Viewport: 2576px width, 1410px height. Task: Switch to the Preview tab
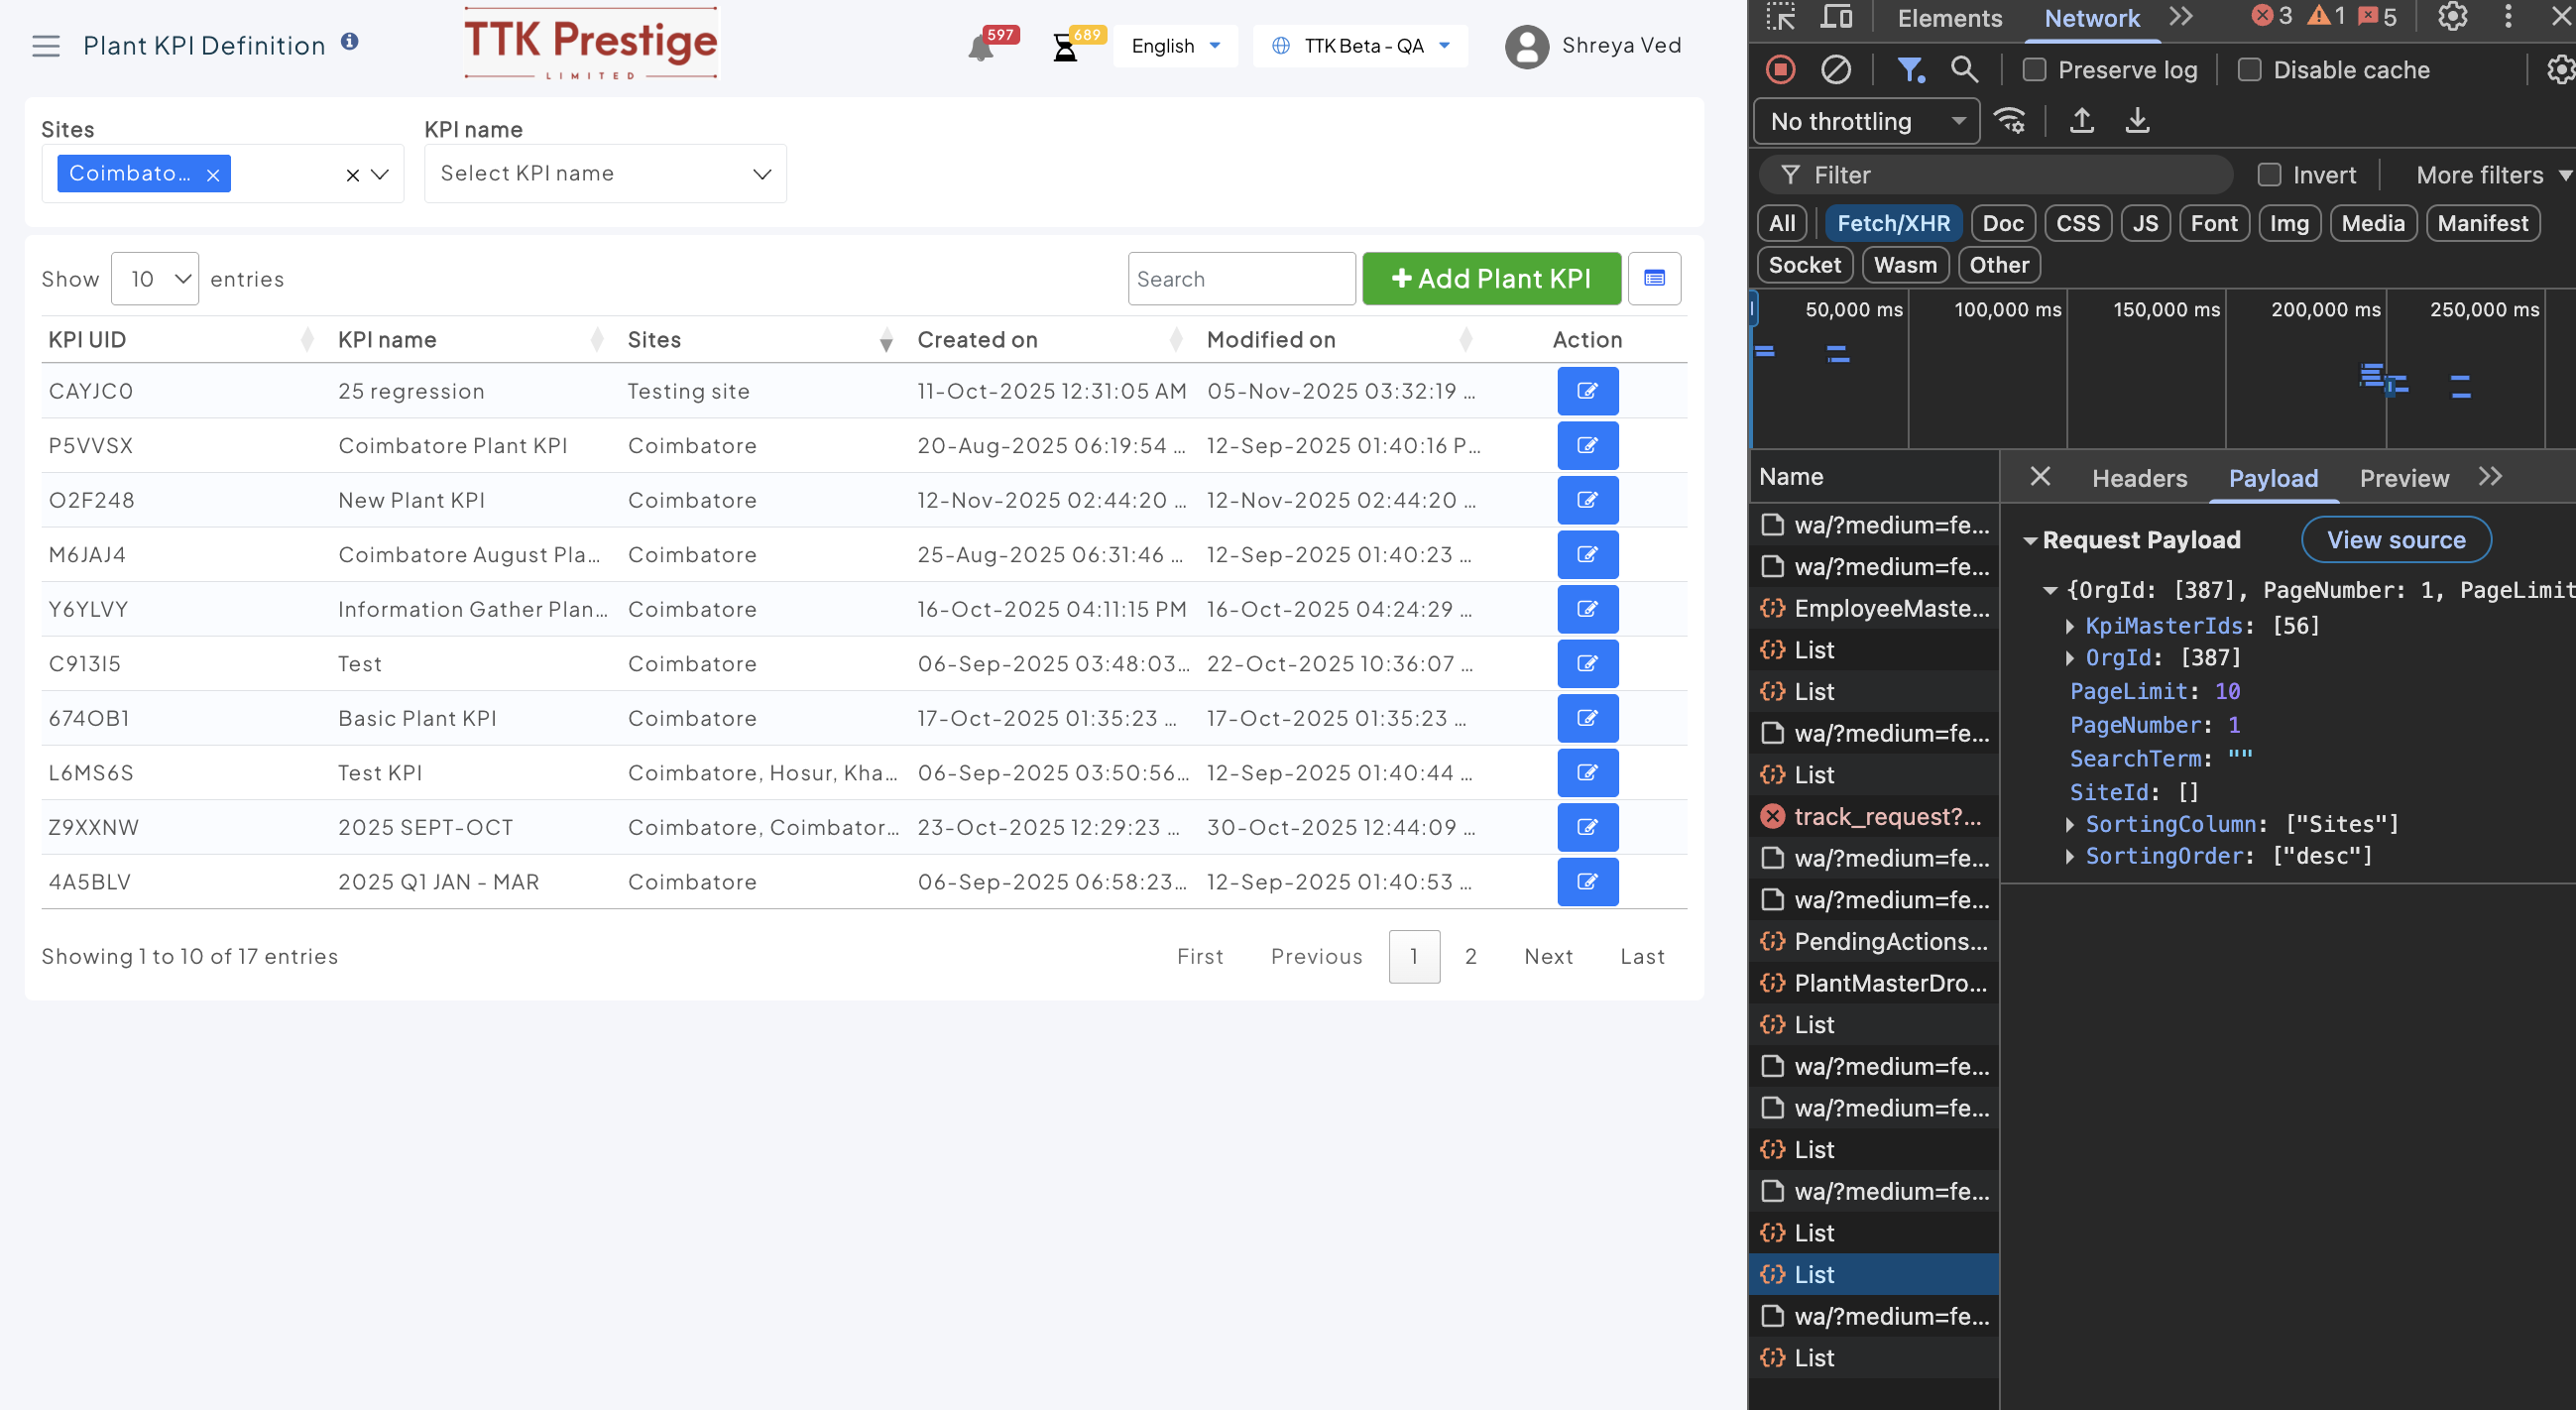click(2404, 478)
